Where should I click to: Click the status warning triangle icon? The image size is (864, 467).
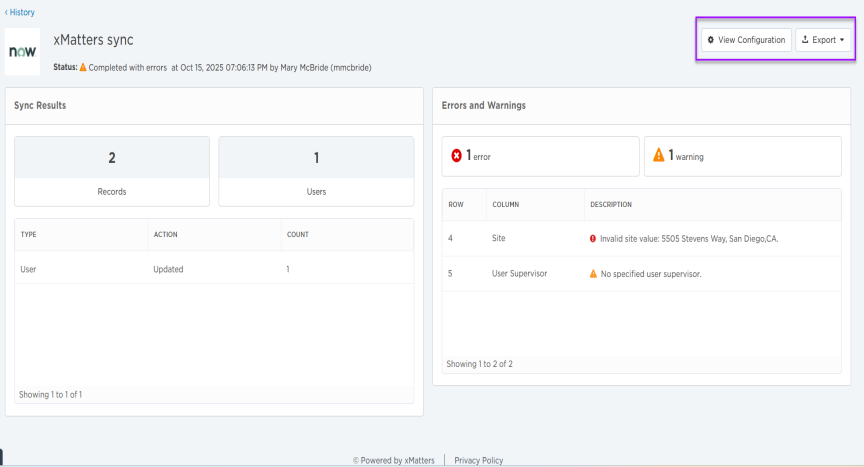83,67
